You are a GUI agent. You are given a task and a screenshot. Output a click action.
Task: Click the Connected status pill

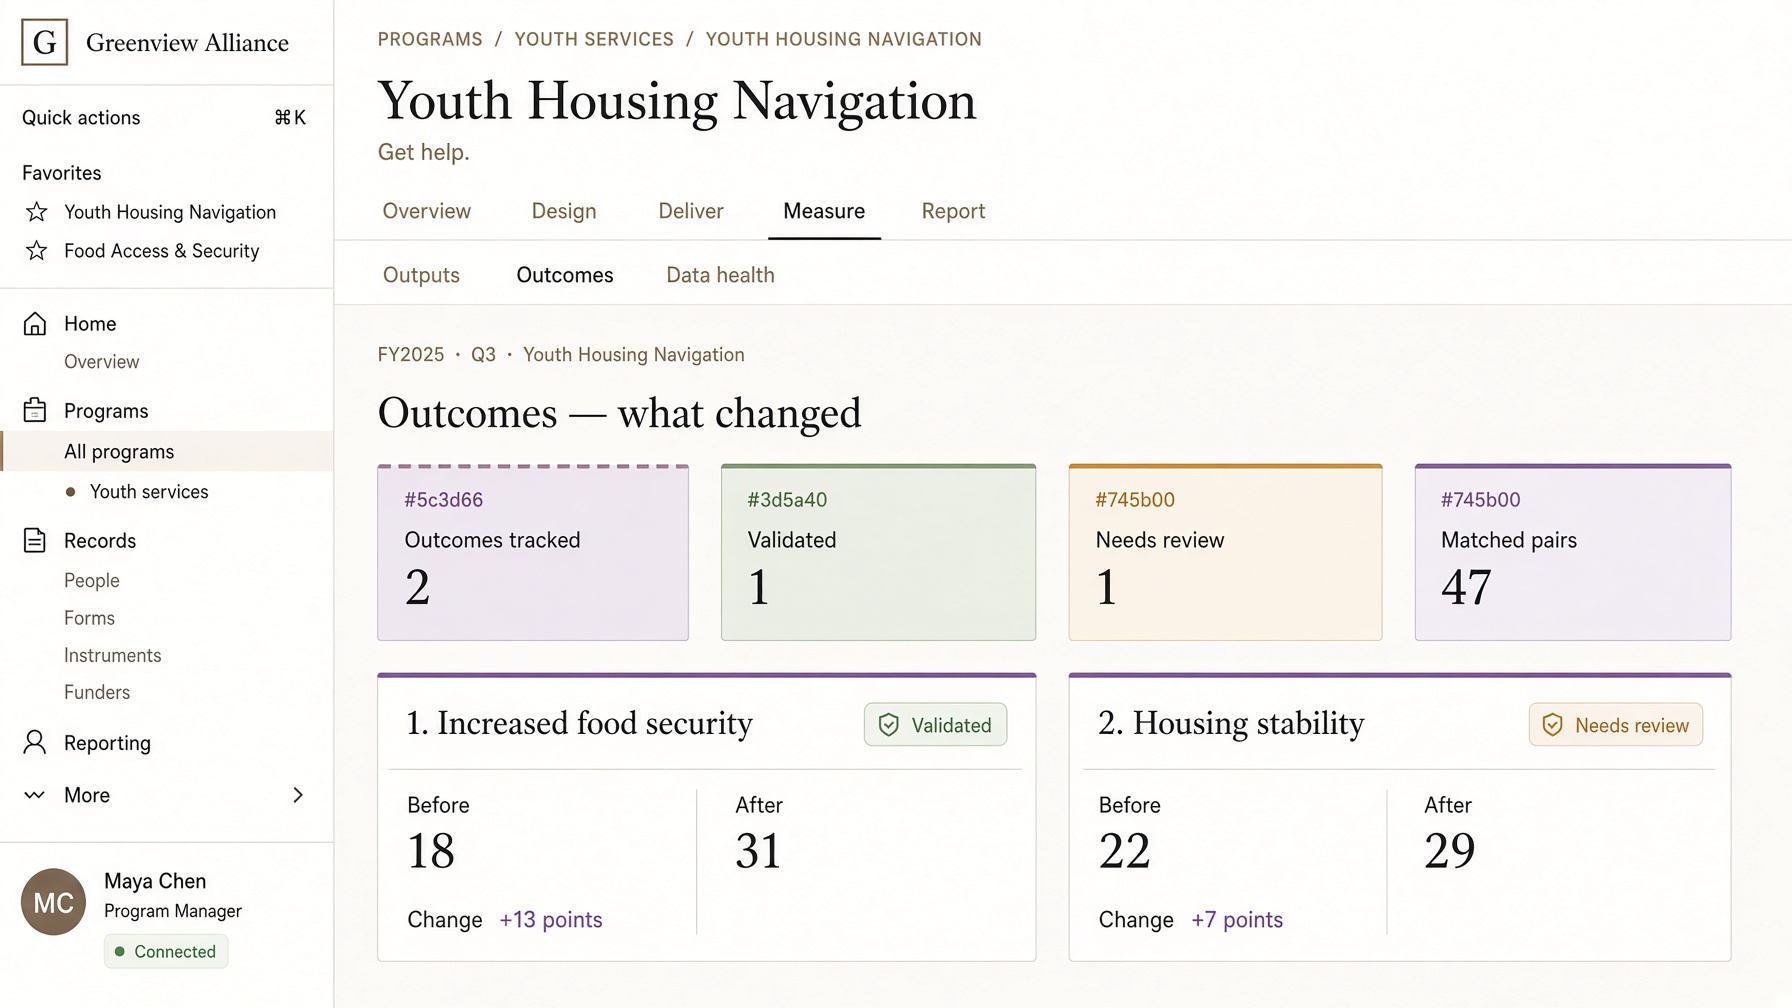pos(166,951)
